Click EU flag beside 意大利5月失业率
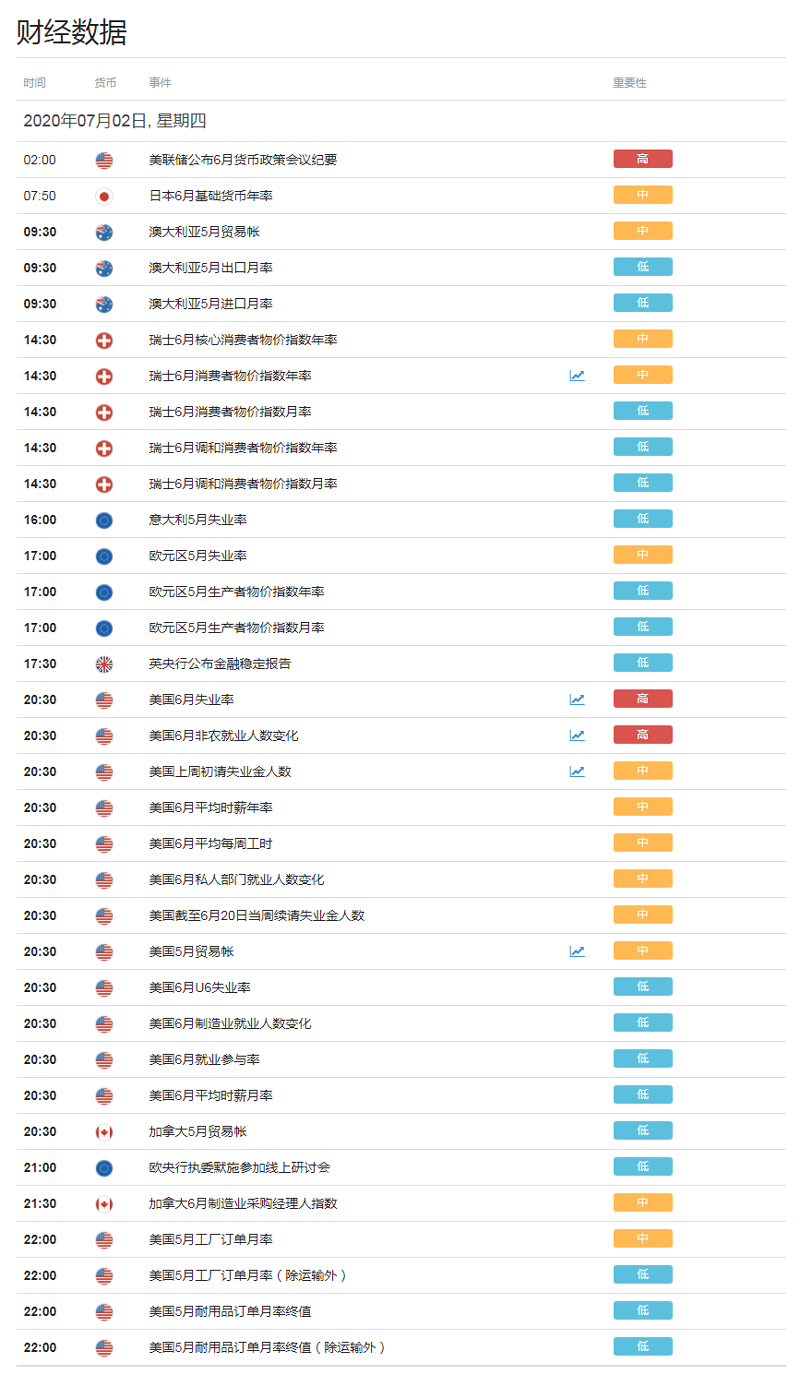 (x=104, y=520)
